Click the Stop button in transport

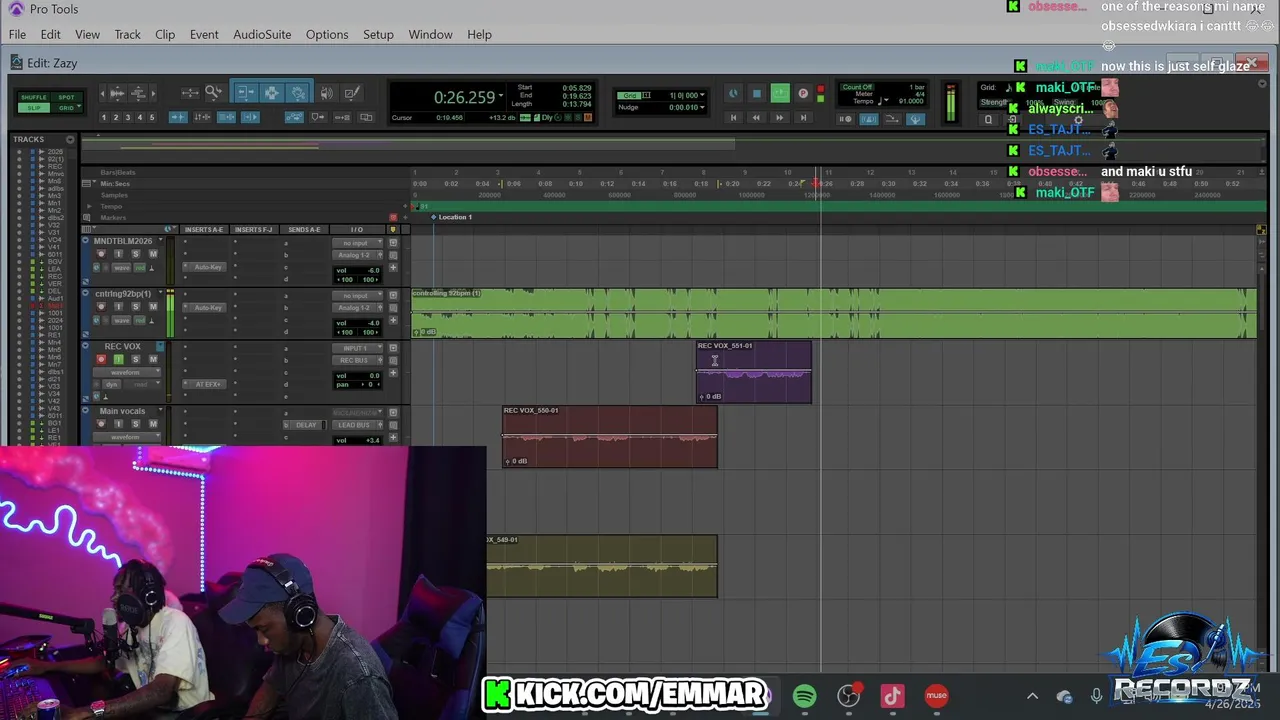click(x=756, y=93)
